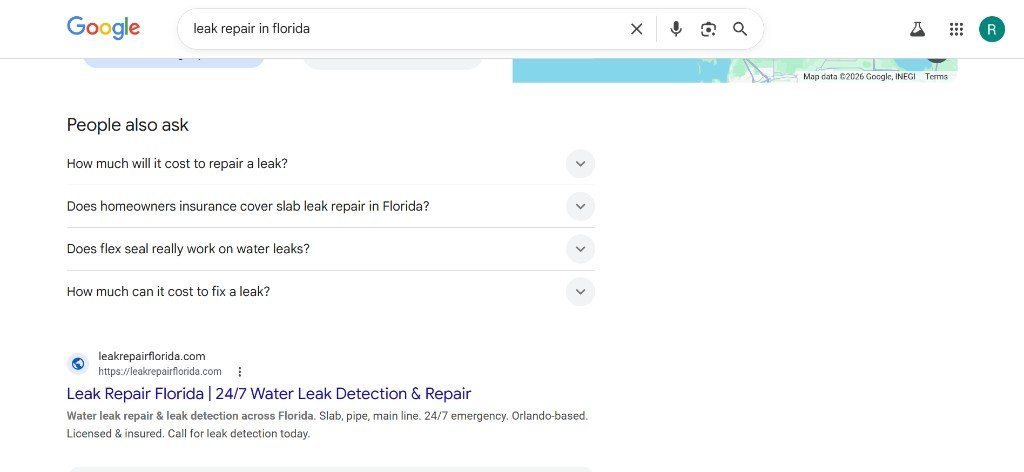Clear the search query with X icon
Viewport: 1024px width, 472px height.
click(636, 29)
